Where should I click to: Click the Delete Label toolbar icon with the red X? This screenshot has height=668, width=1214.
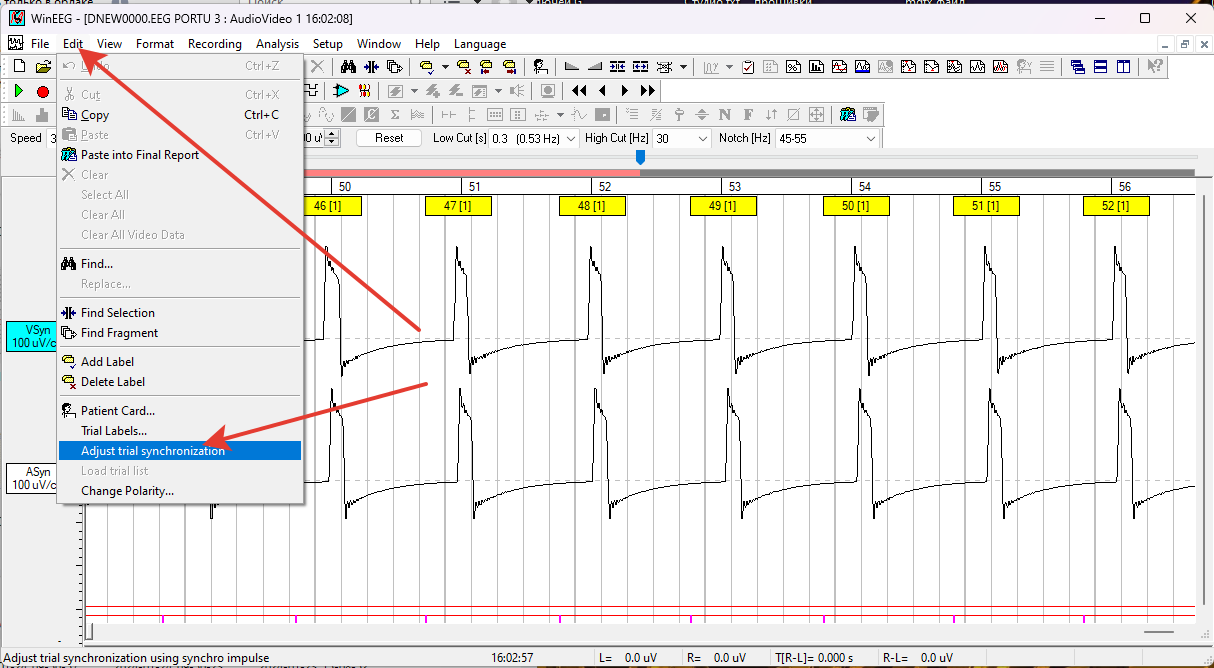click(464, 67)
